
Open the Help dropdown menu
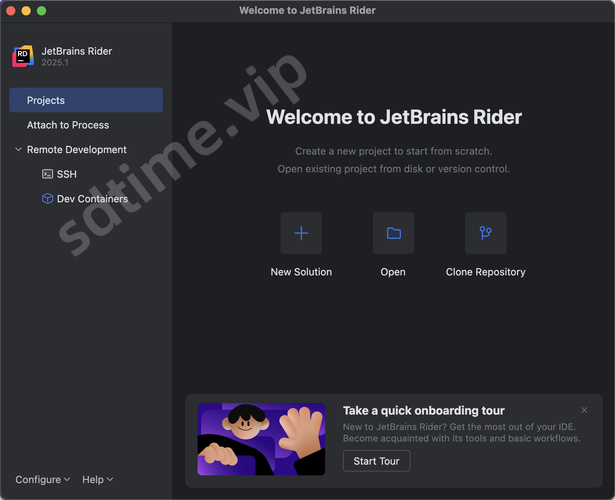(x=97, y=480)
